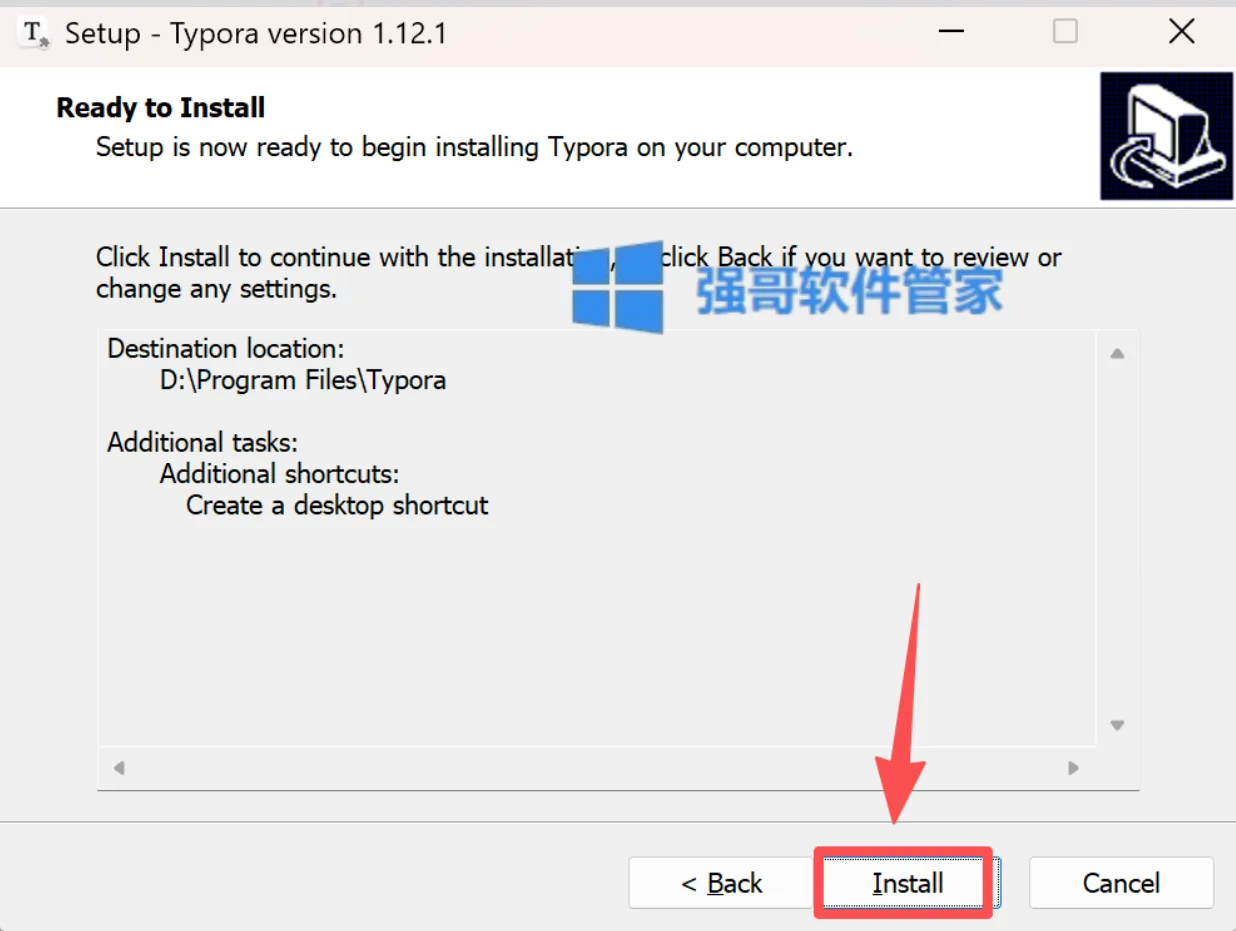Click the Typora icon in the title bar
1236x931 pixels.
click(x=35, y=34)
